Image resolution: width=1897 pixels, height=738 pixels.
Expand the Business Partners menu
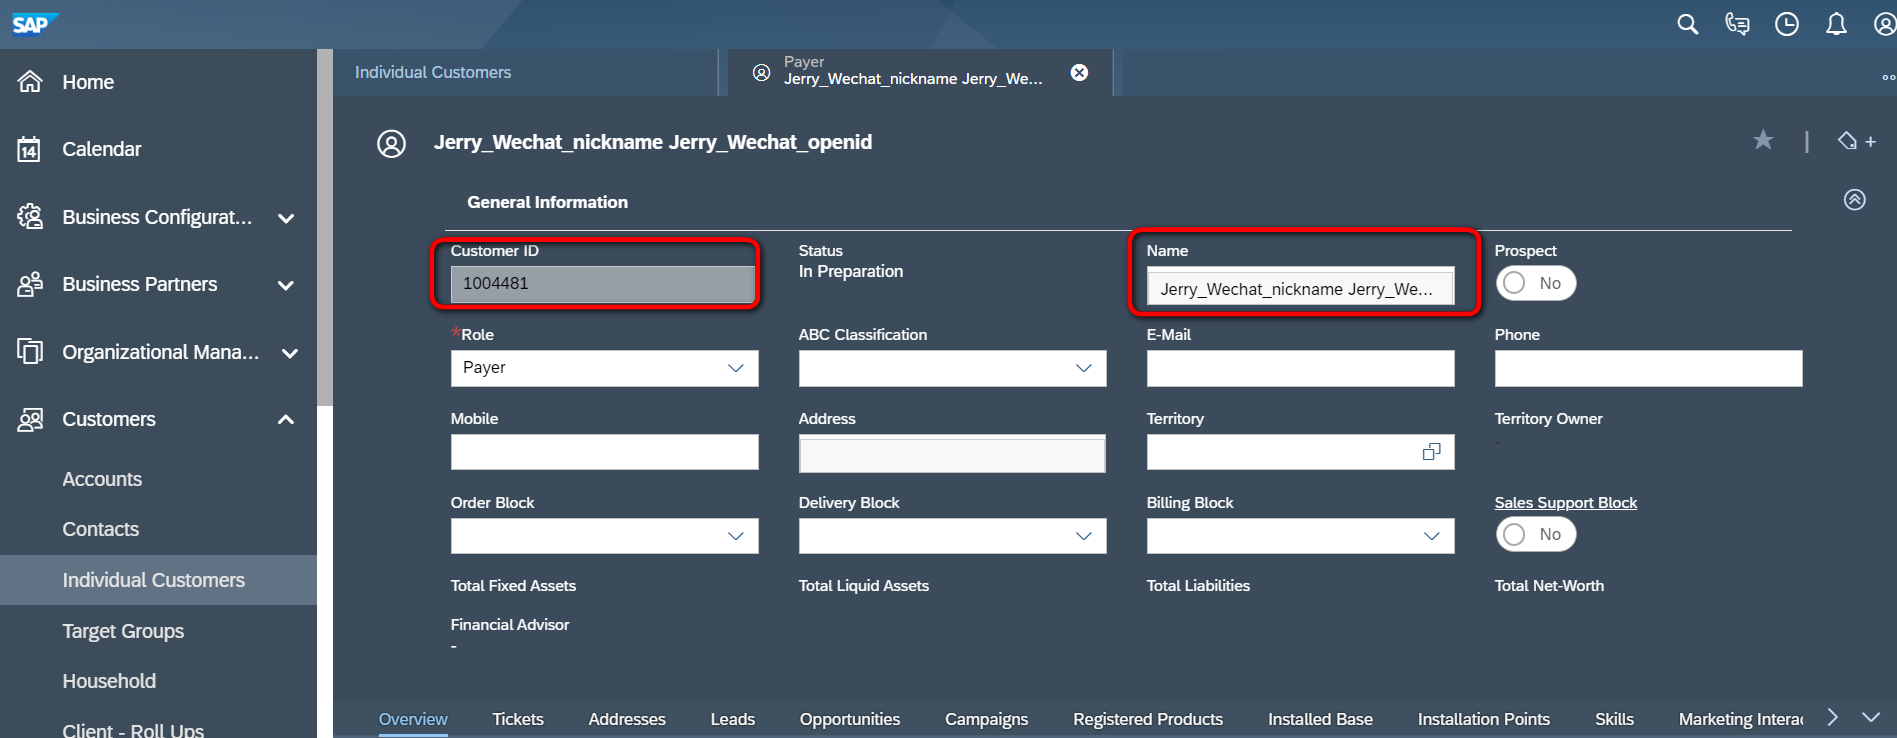(x=286, y=285)
